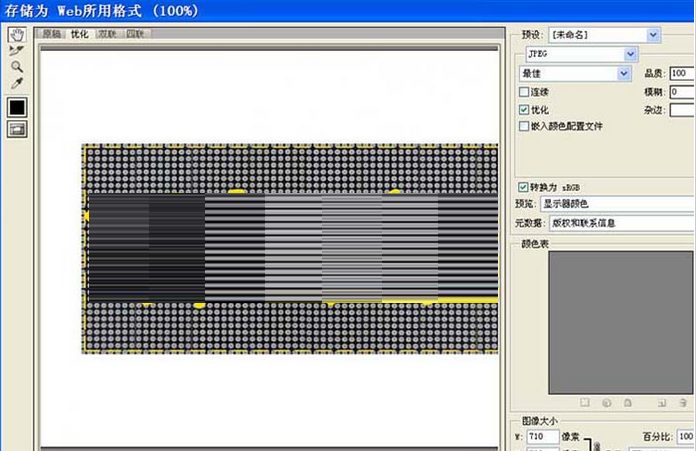Click the W width field showing 710
The height and width of the screenshot is (451, 696).
(x=543, y=436)
